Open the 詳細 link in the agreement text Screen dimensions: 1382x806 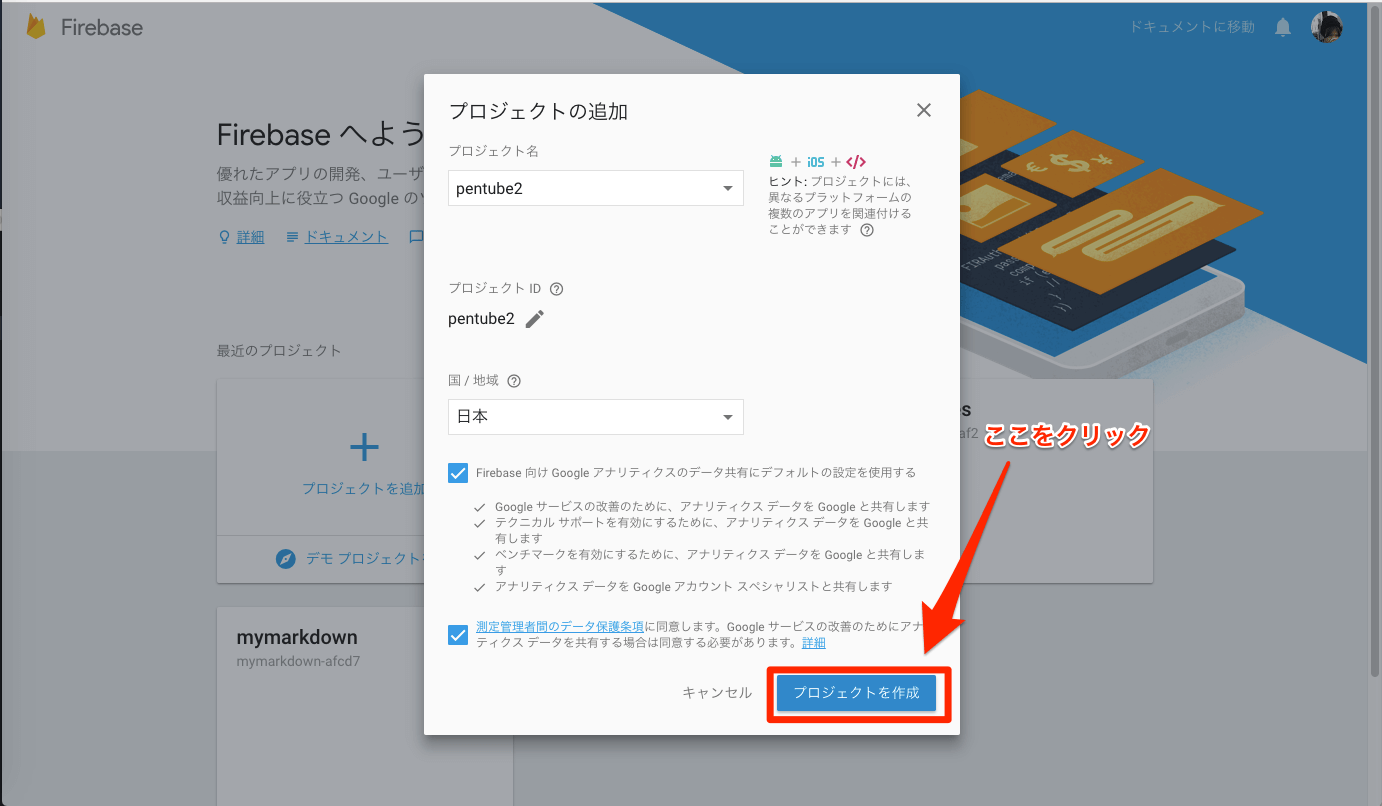coord(813,643)
